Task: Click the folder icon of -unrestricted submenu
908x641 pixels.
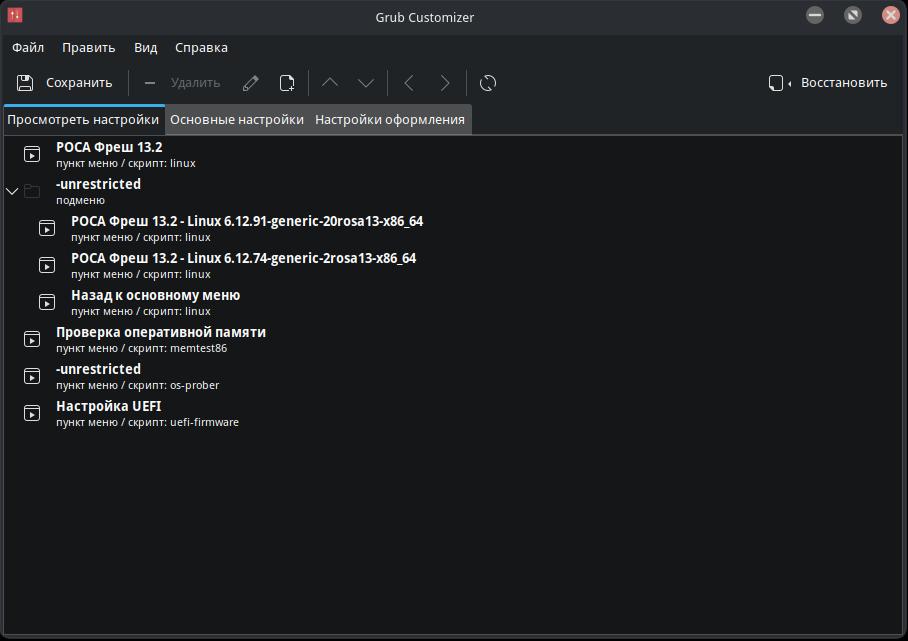Action: pyautogui.click(x=32, y=191)
